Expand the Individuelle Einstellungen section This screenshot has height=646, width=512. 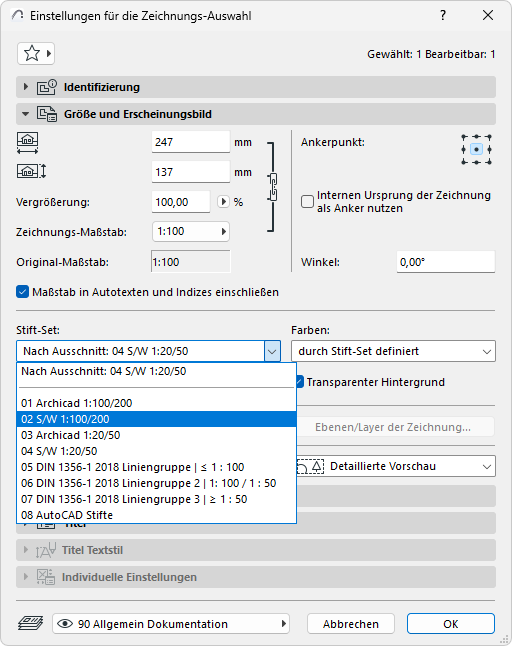click(x=26, y=577)
